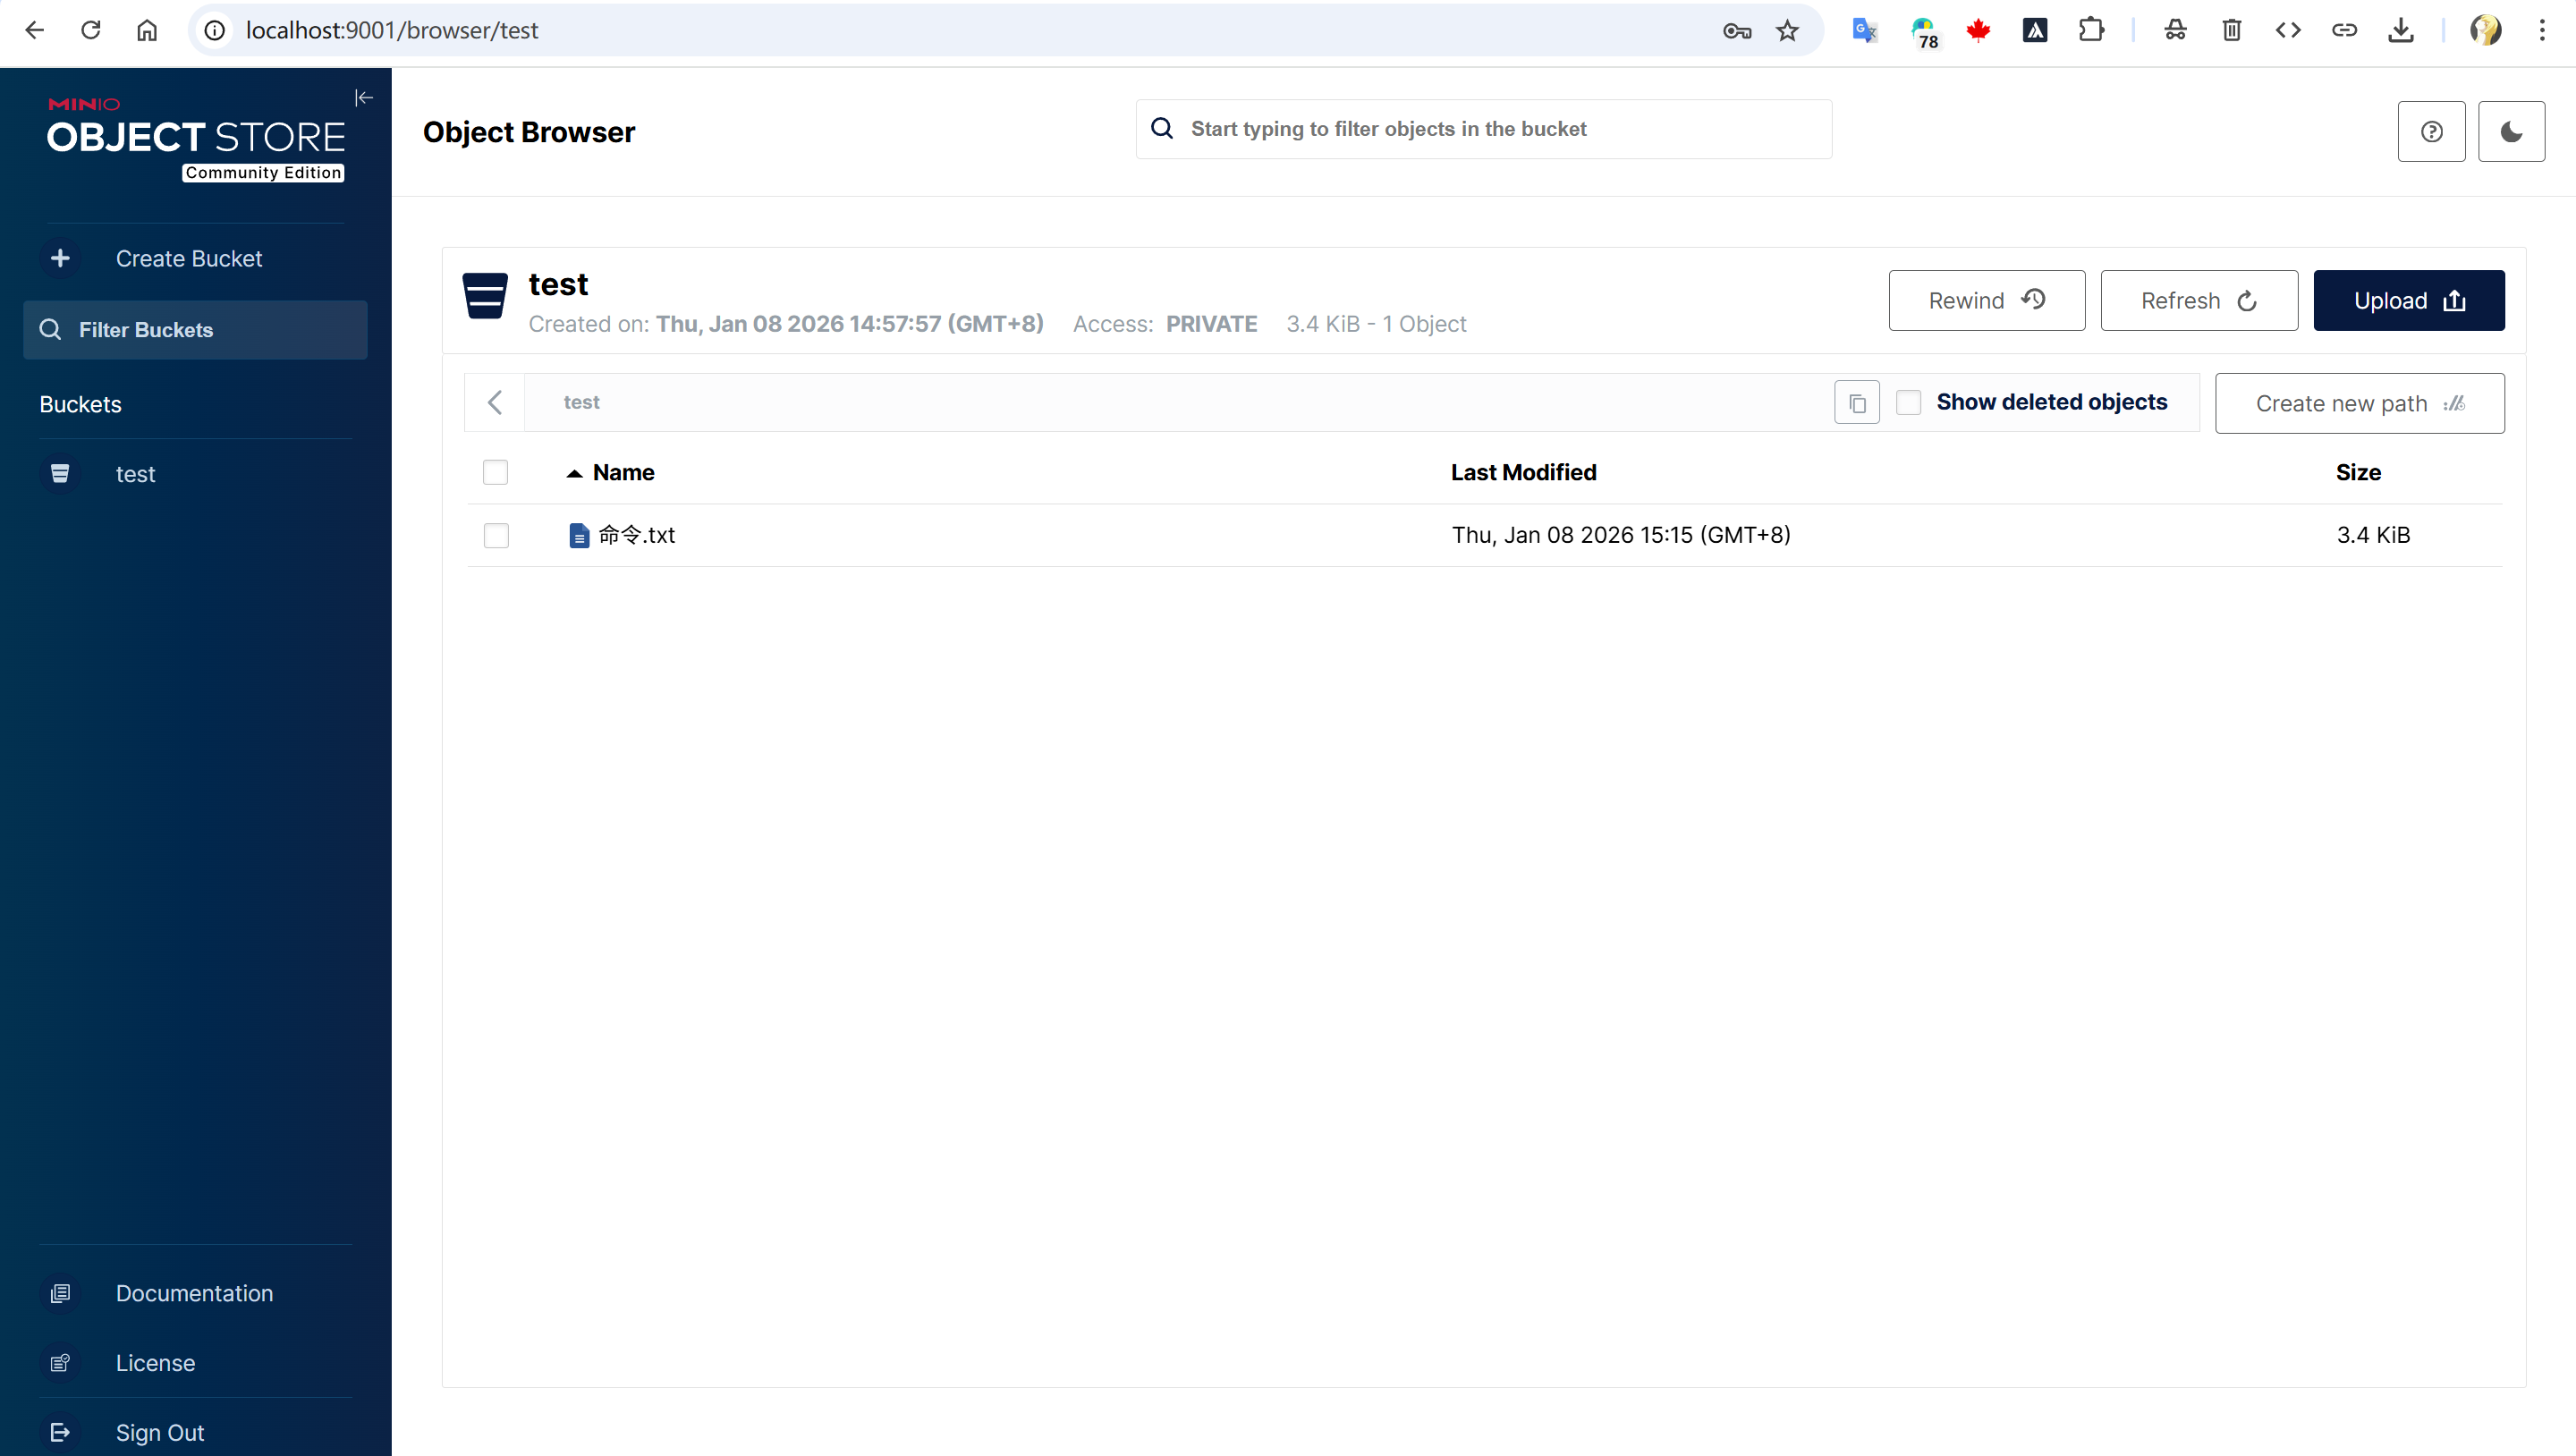
Task: Go back with the path chevron
Action: pyautogui.click(x=495, y=402)
